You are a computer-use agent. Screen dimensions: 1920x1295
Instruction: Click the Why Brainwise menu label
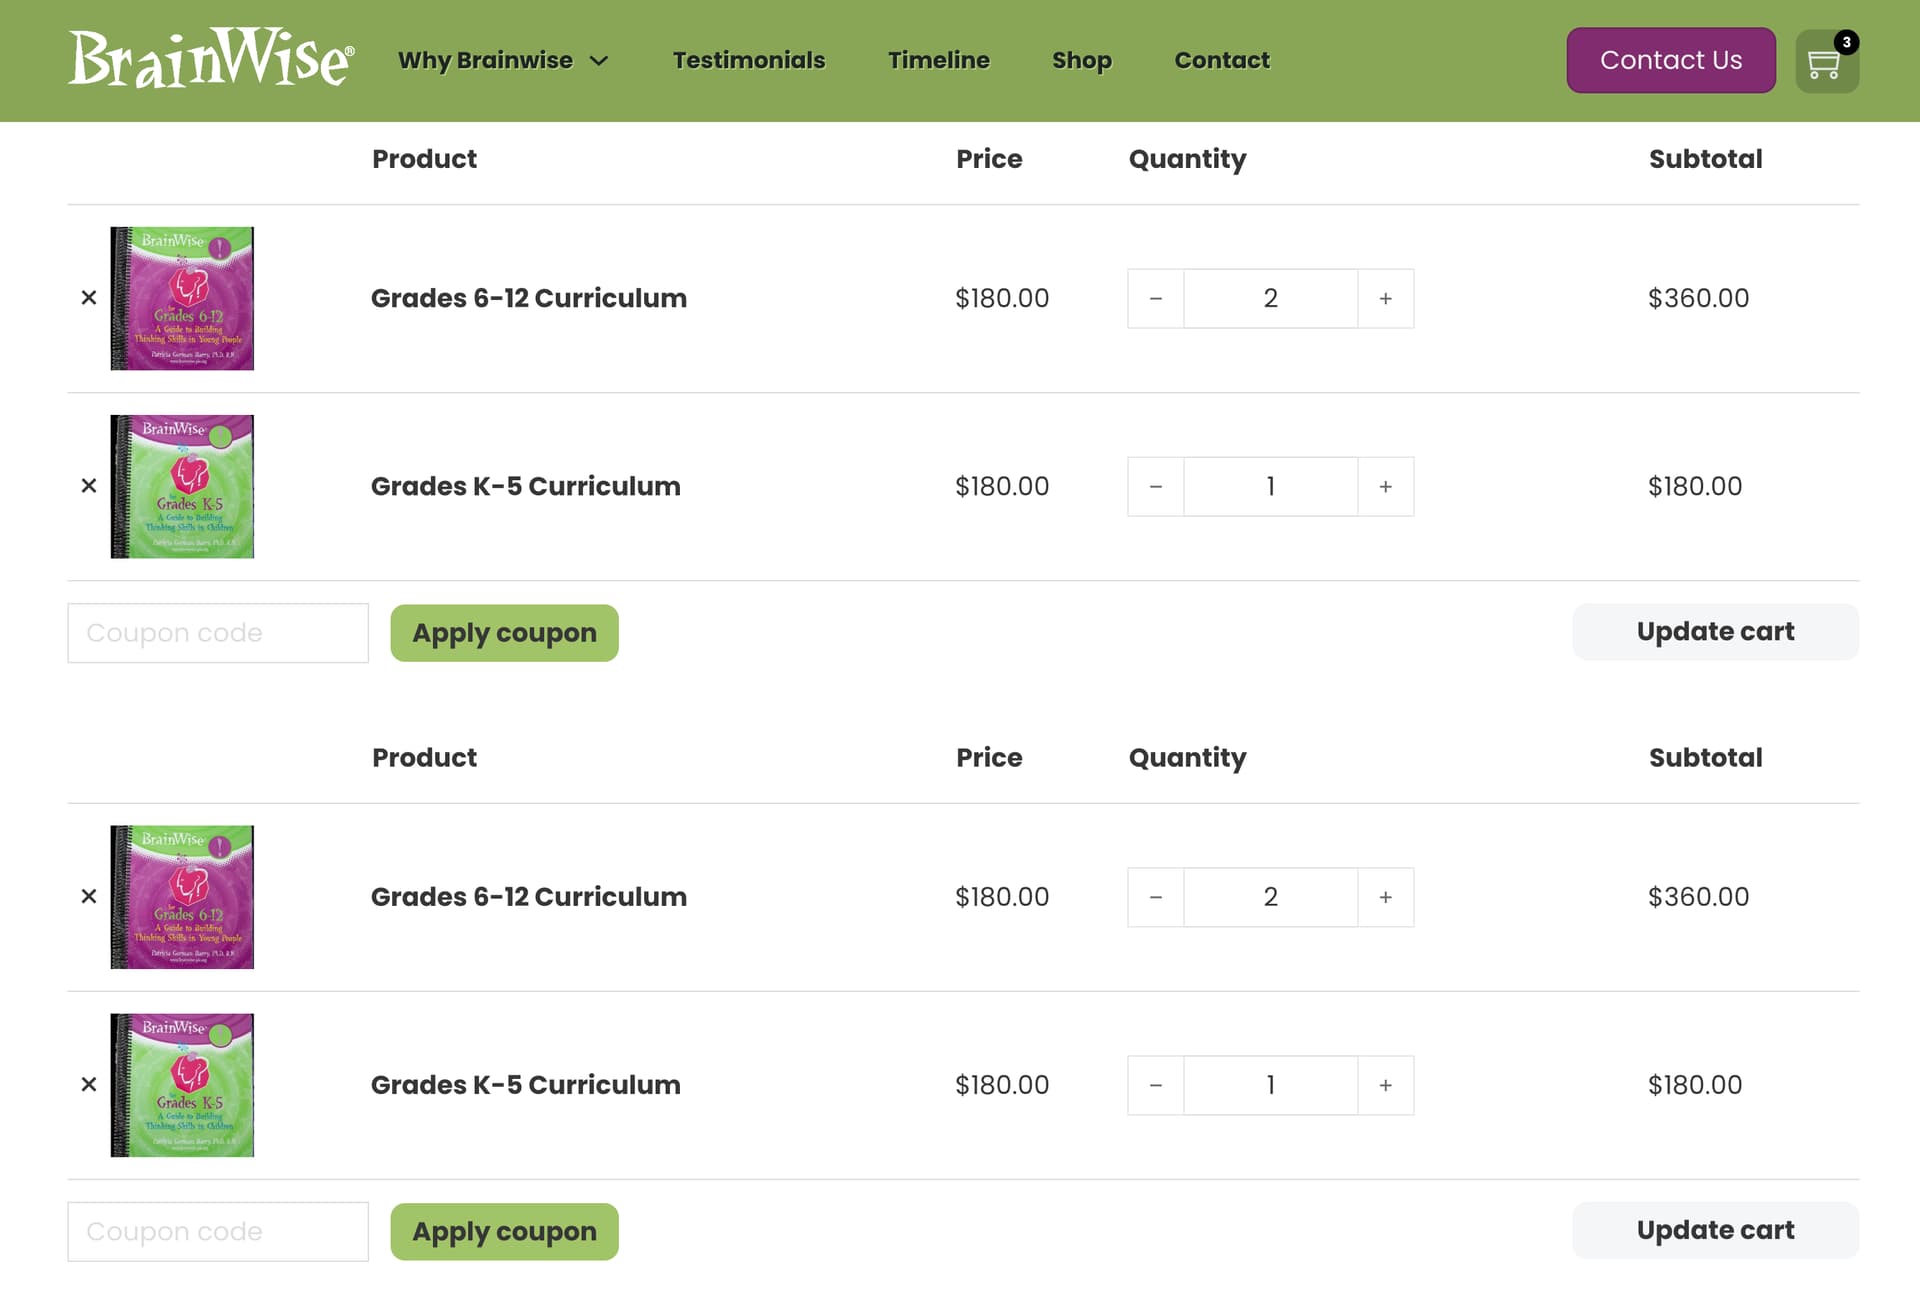coord(485,60)
